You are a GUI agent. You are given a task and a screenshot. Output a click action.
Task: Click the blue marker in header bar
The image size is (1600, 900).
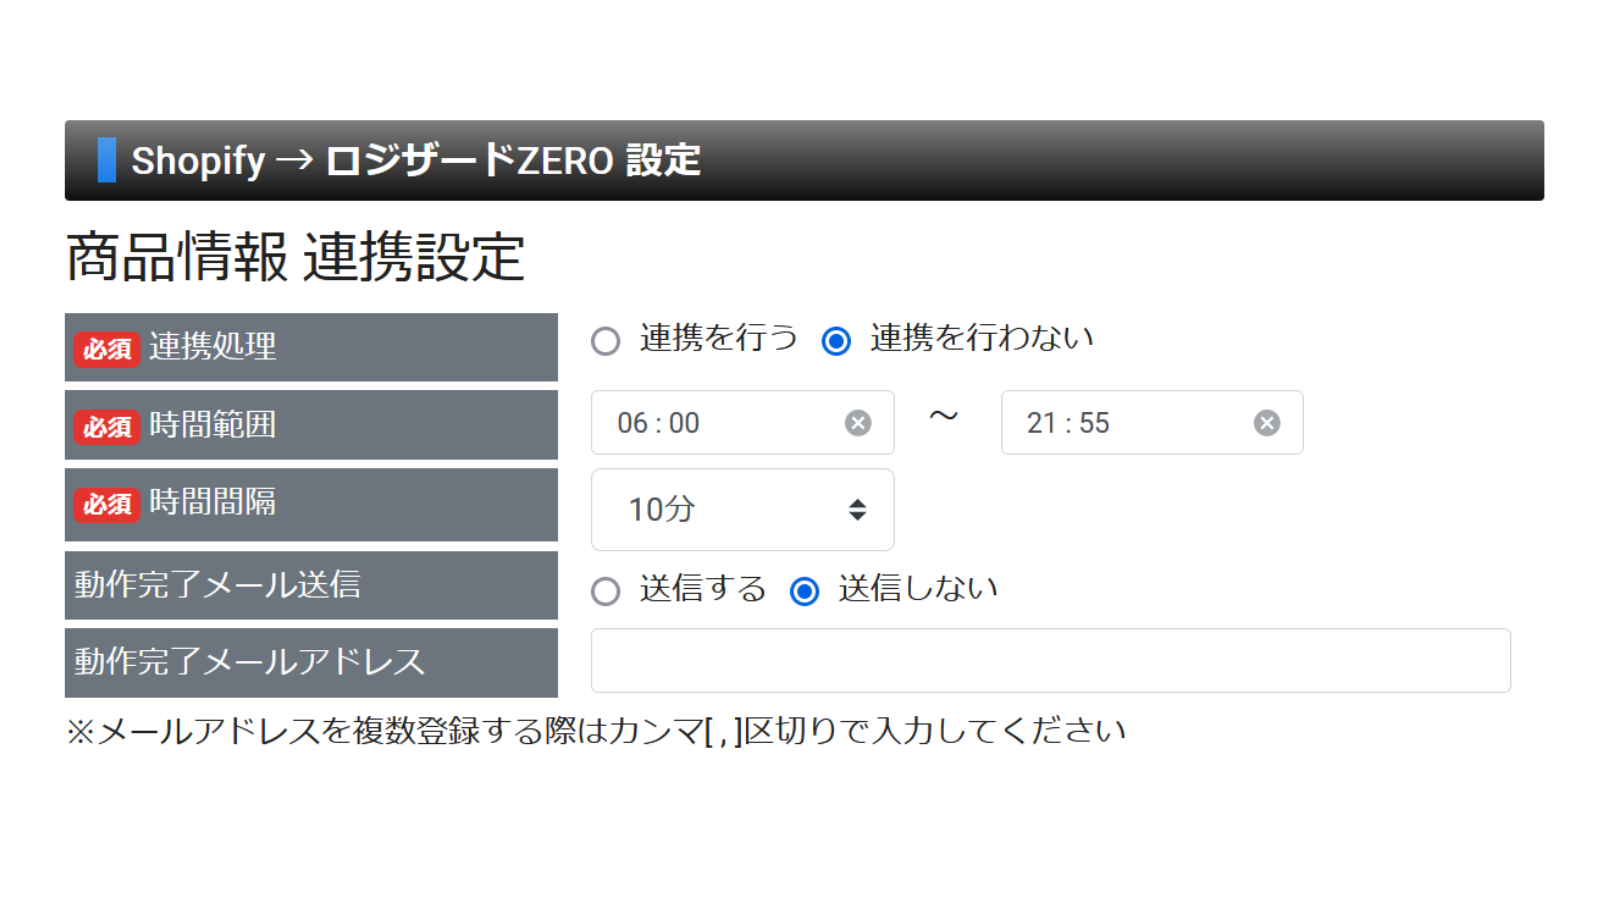click(106, 160)
